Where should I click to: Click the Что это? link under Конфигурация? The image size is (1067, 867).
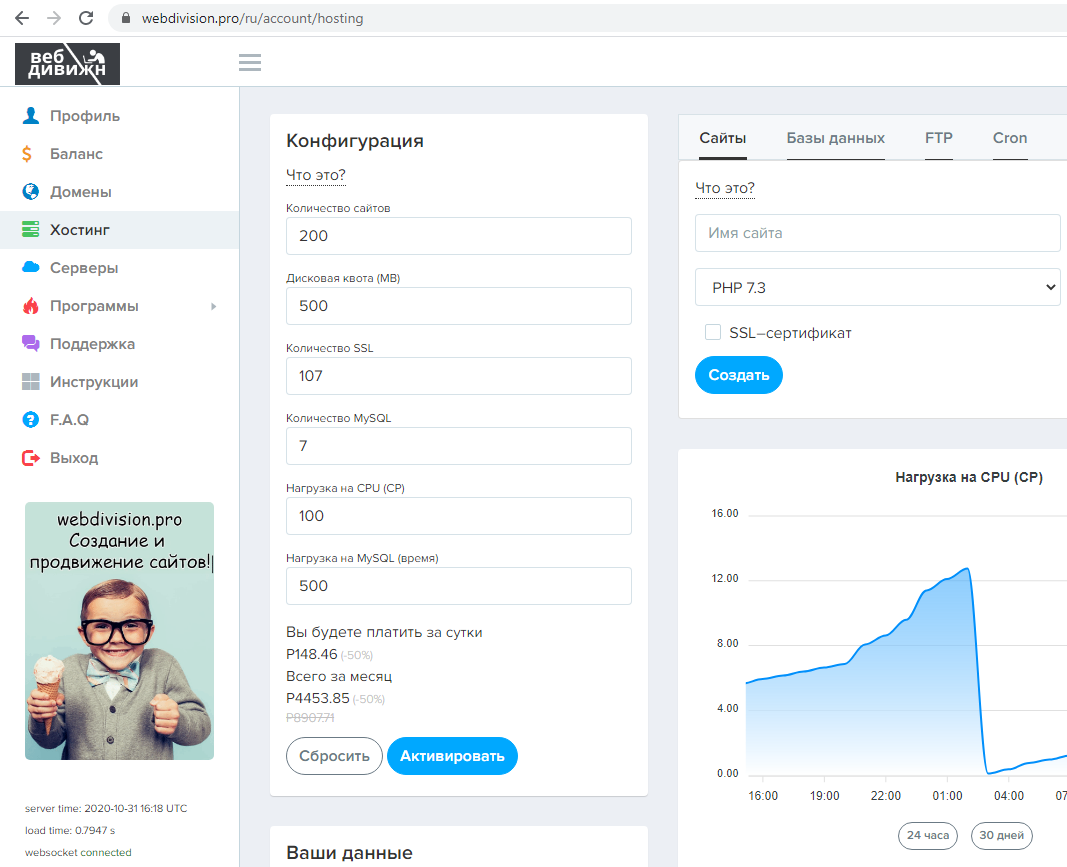[316, 176]
